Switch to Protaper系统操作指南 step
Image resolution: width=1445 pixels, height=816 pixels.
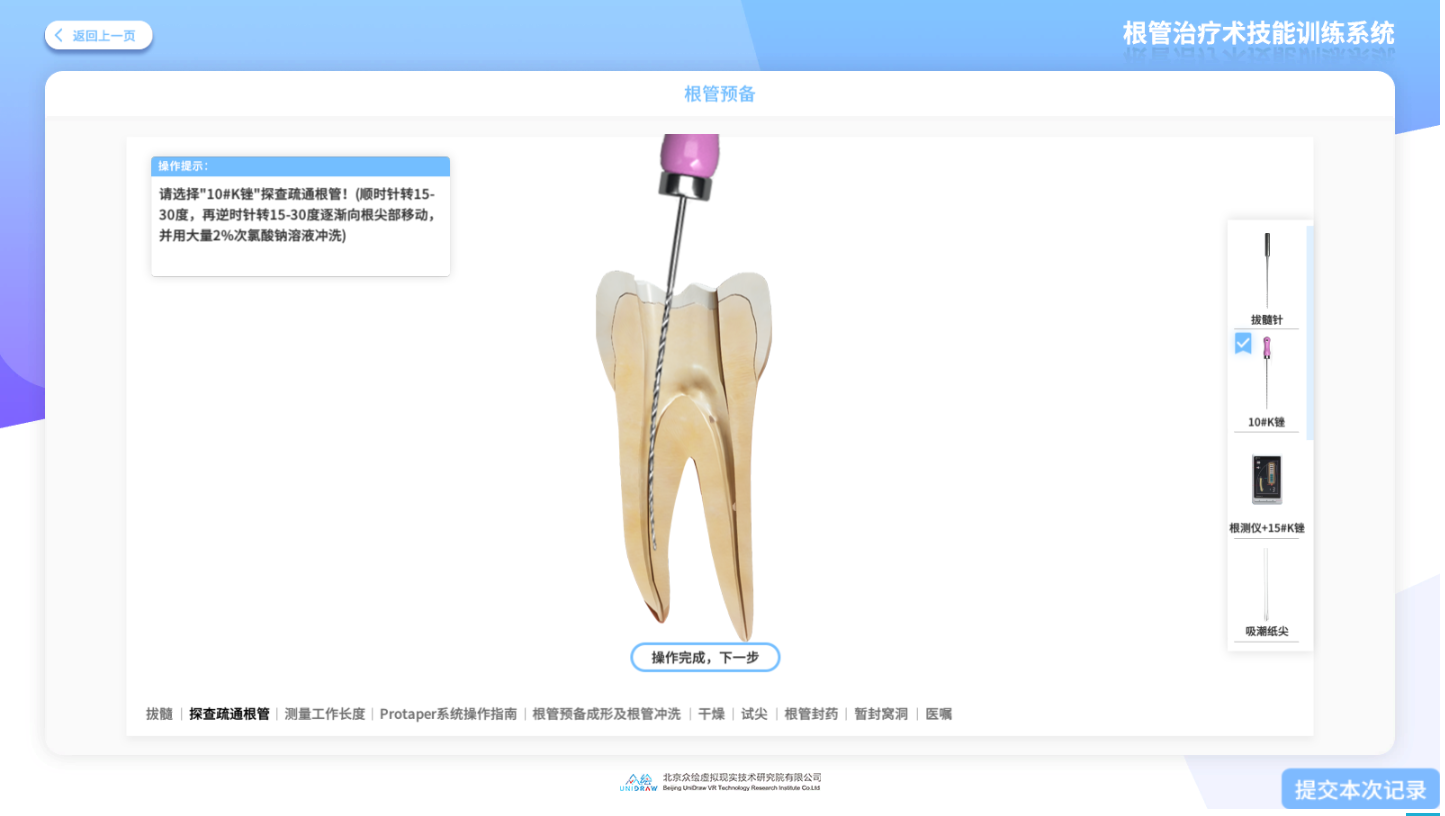pos(448,713)
